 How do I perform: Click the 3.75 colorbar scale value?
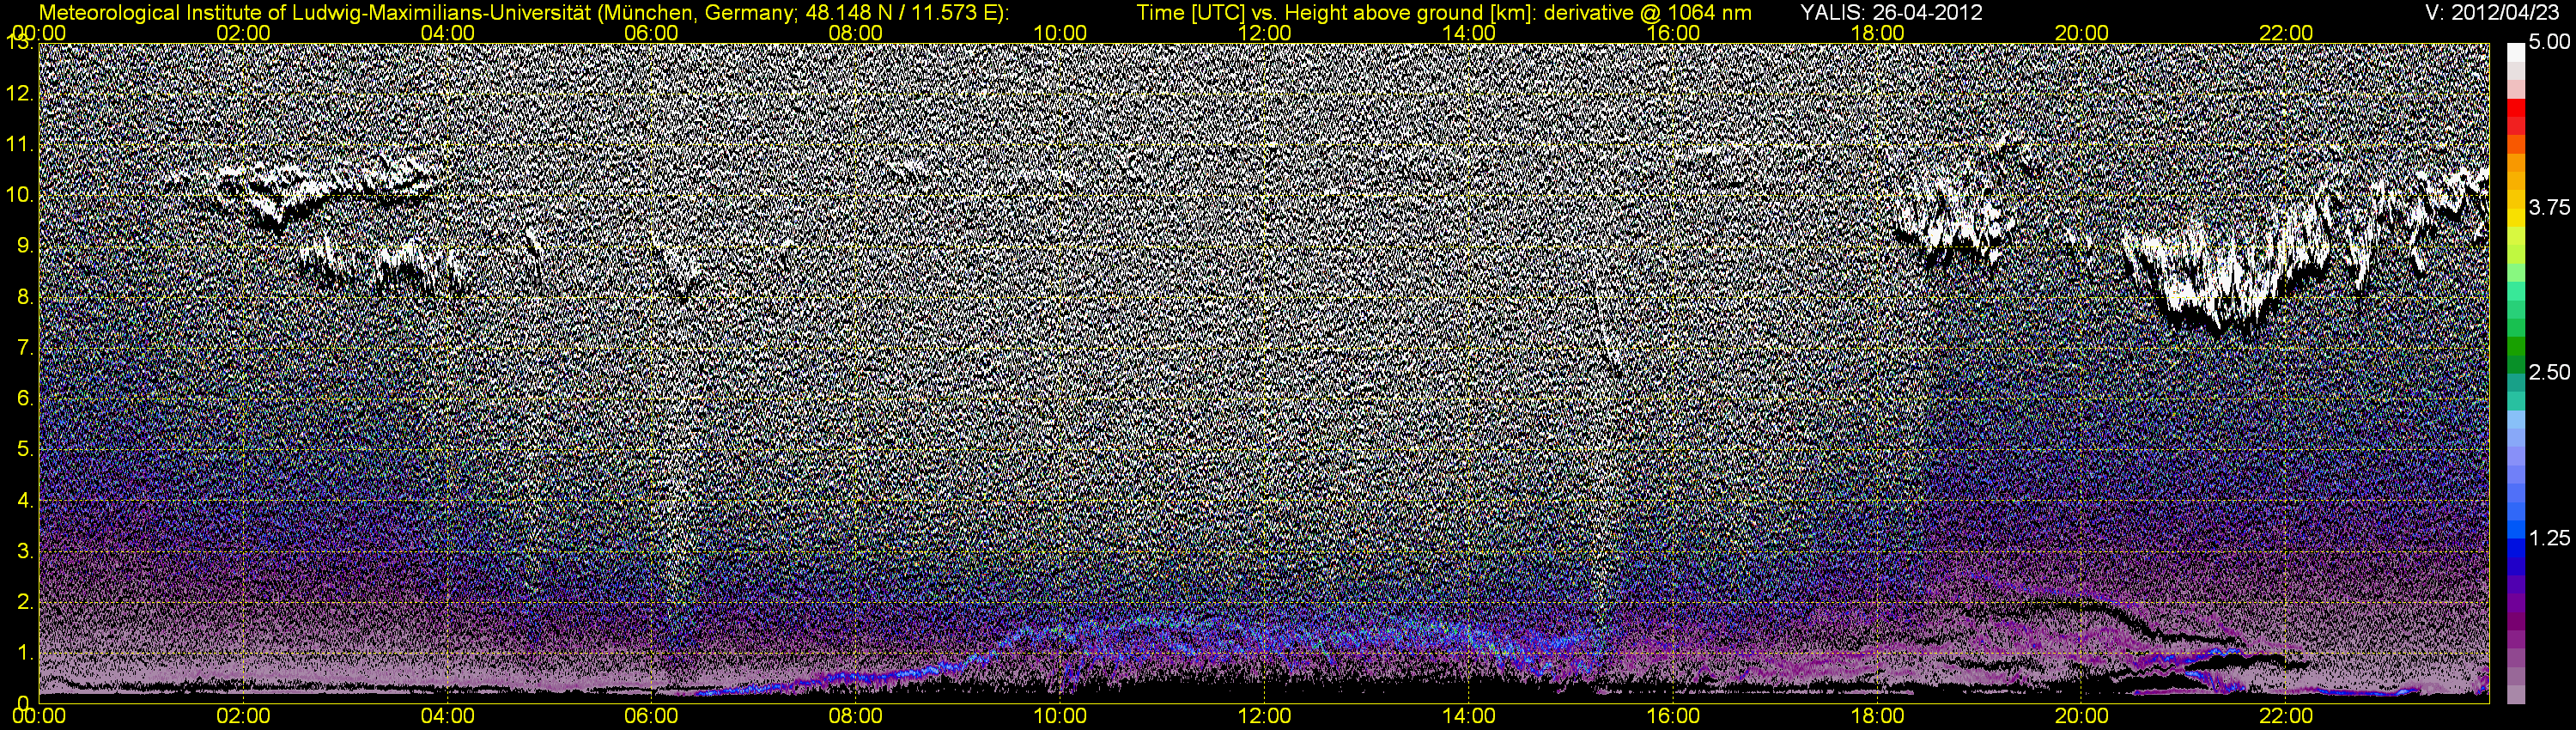click(x=2549, y=207)
